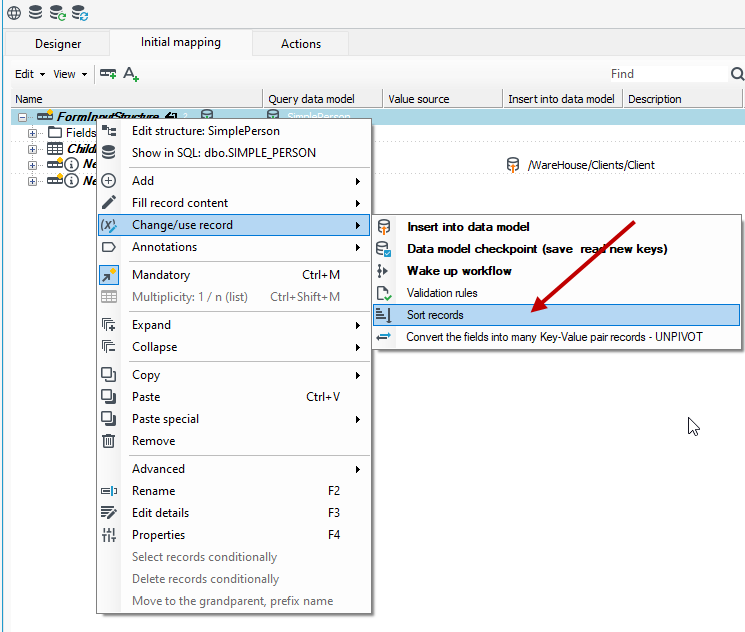Open the Fill record content submenu arrow
The width and height of the screenshot is (745, 632).
[357, 203]
